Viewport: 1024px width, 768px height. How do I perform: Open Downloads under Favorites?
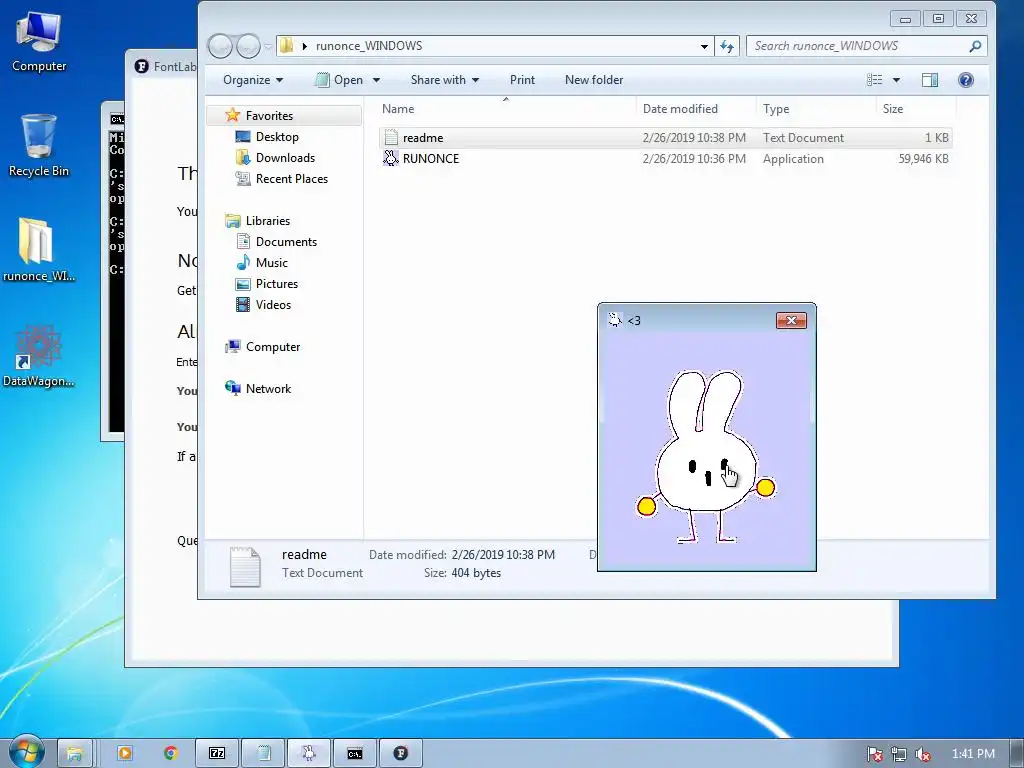[275, 157]
